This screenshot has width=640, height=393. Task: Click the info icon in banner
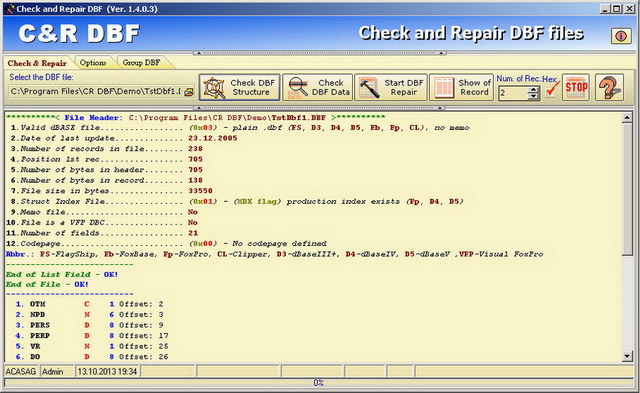[621, 36]
